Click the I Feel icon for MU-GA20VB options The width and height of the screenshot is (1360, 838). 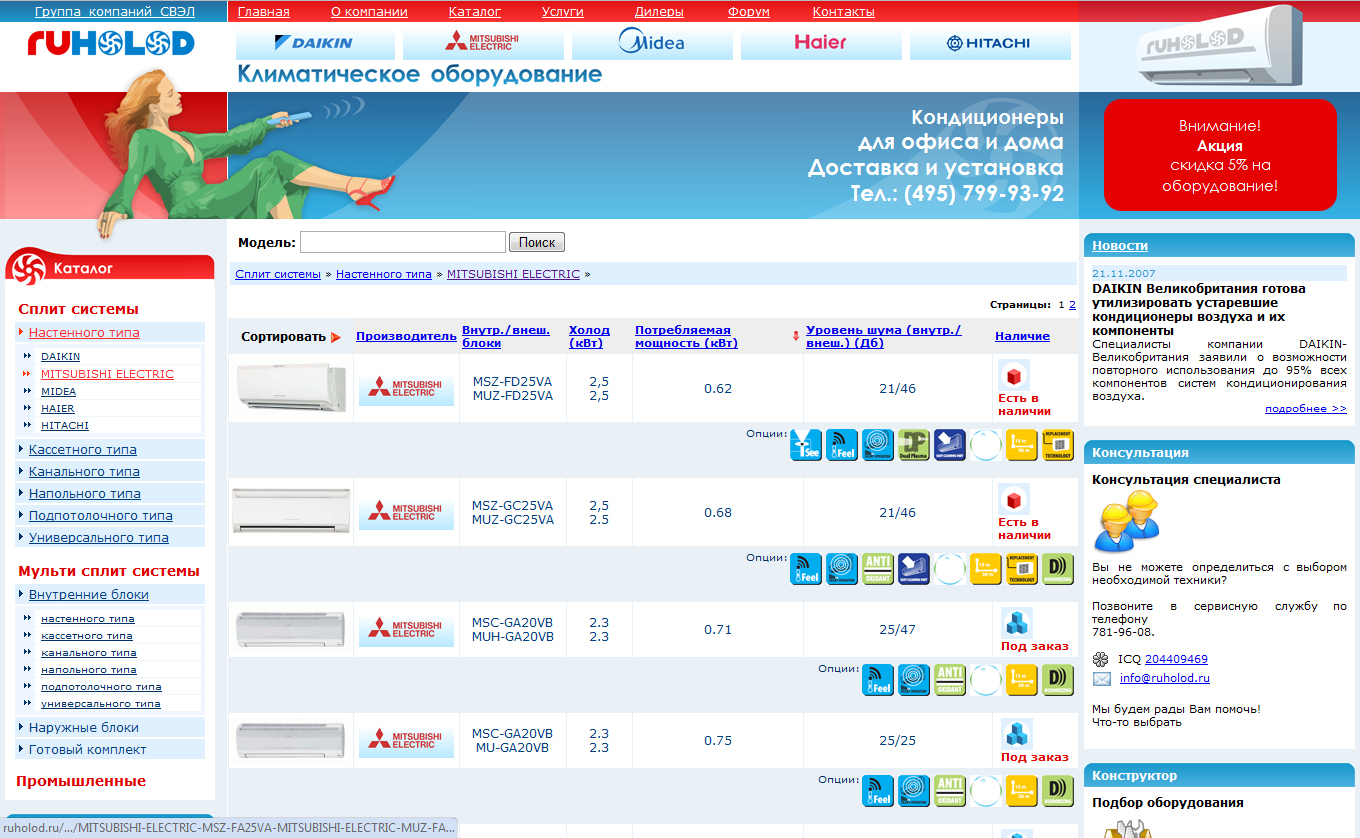878,791
